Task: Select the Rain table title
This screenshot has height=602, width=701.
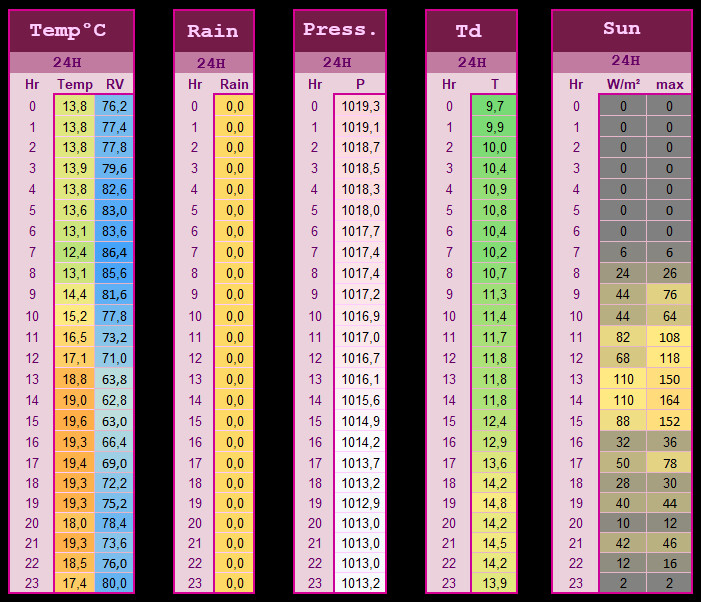Action: pyautogui.click(x=213, y=31)
